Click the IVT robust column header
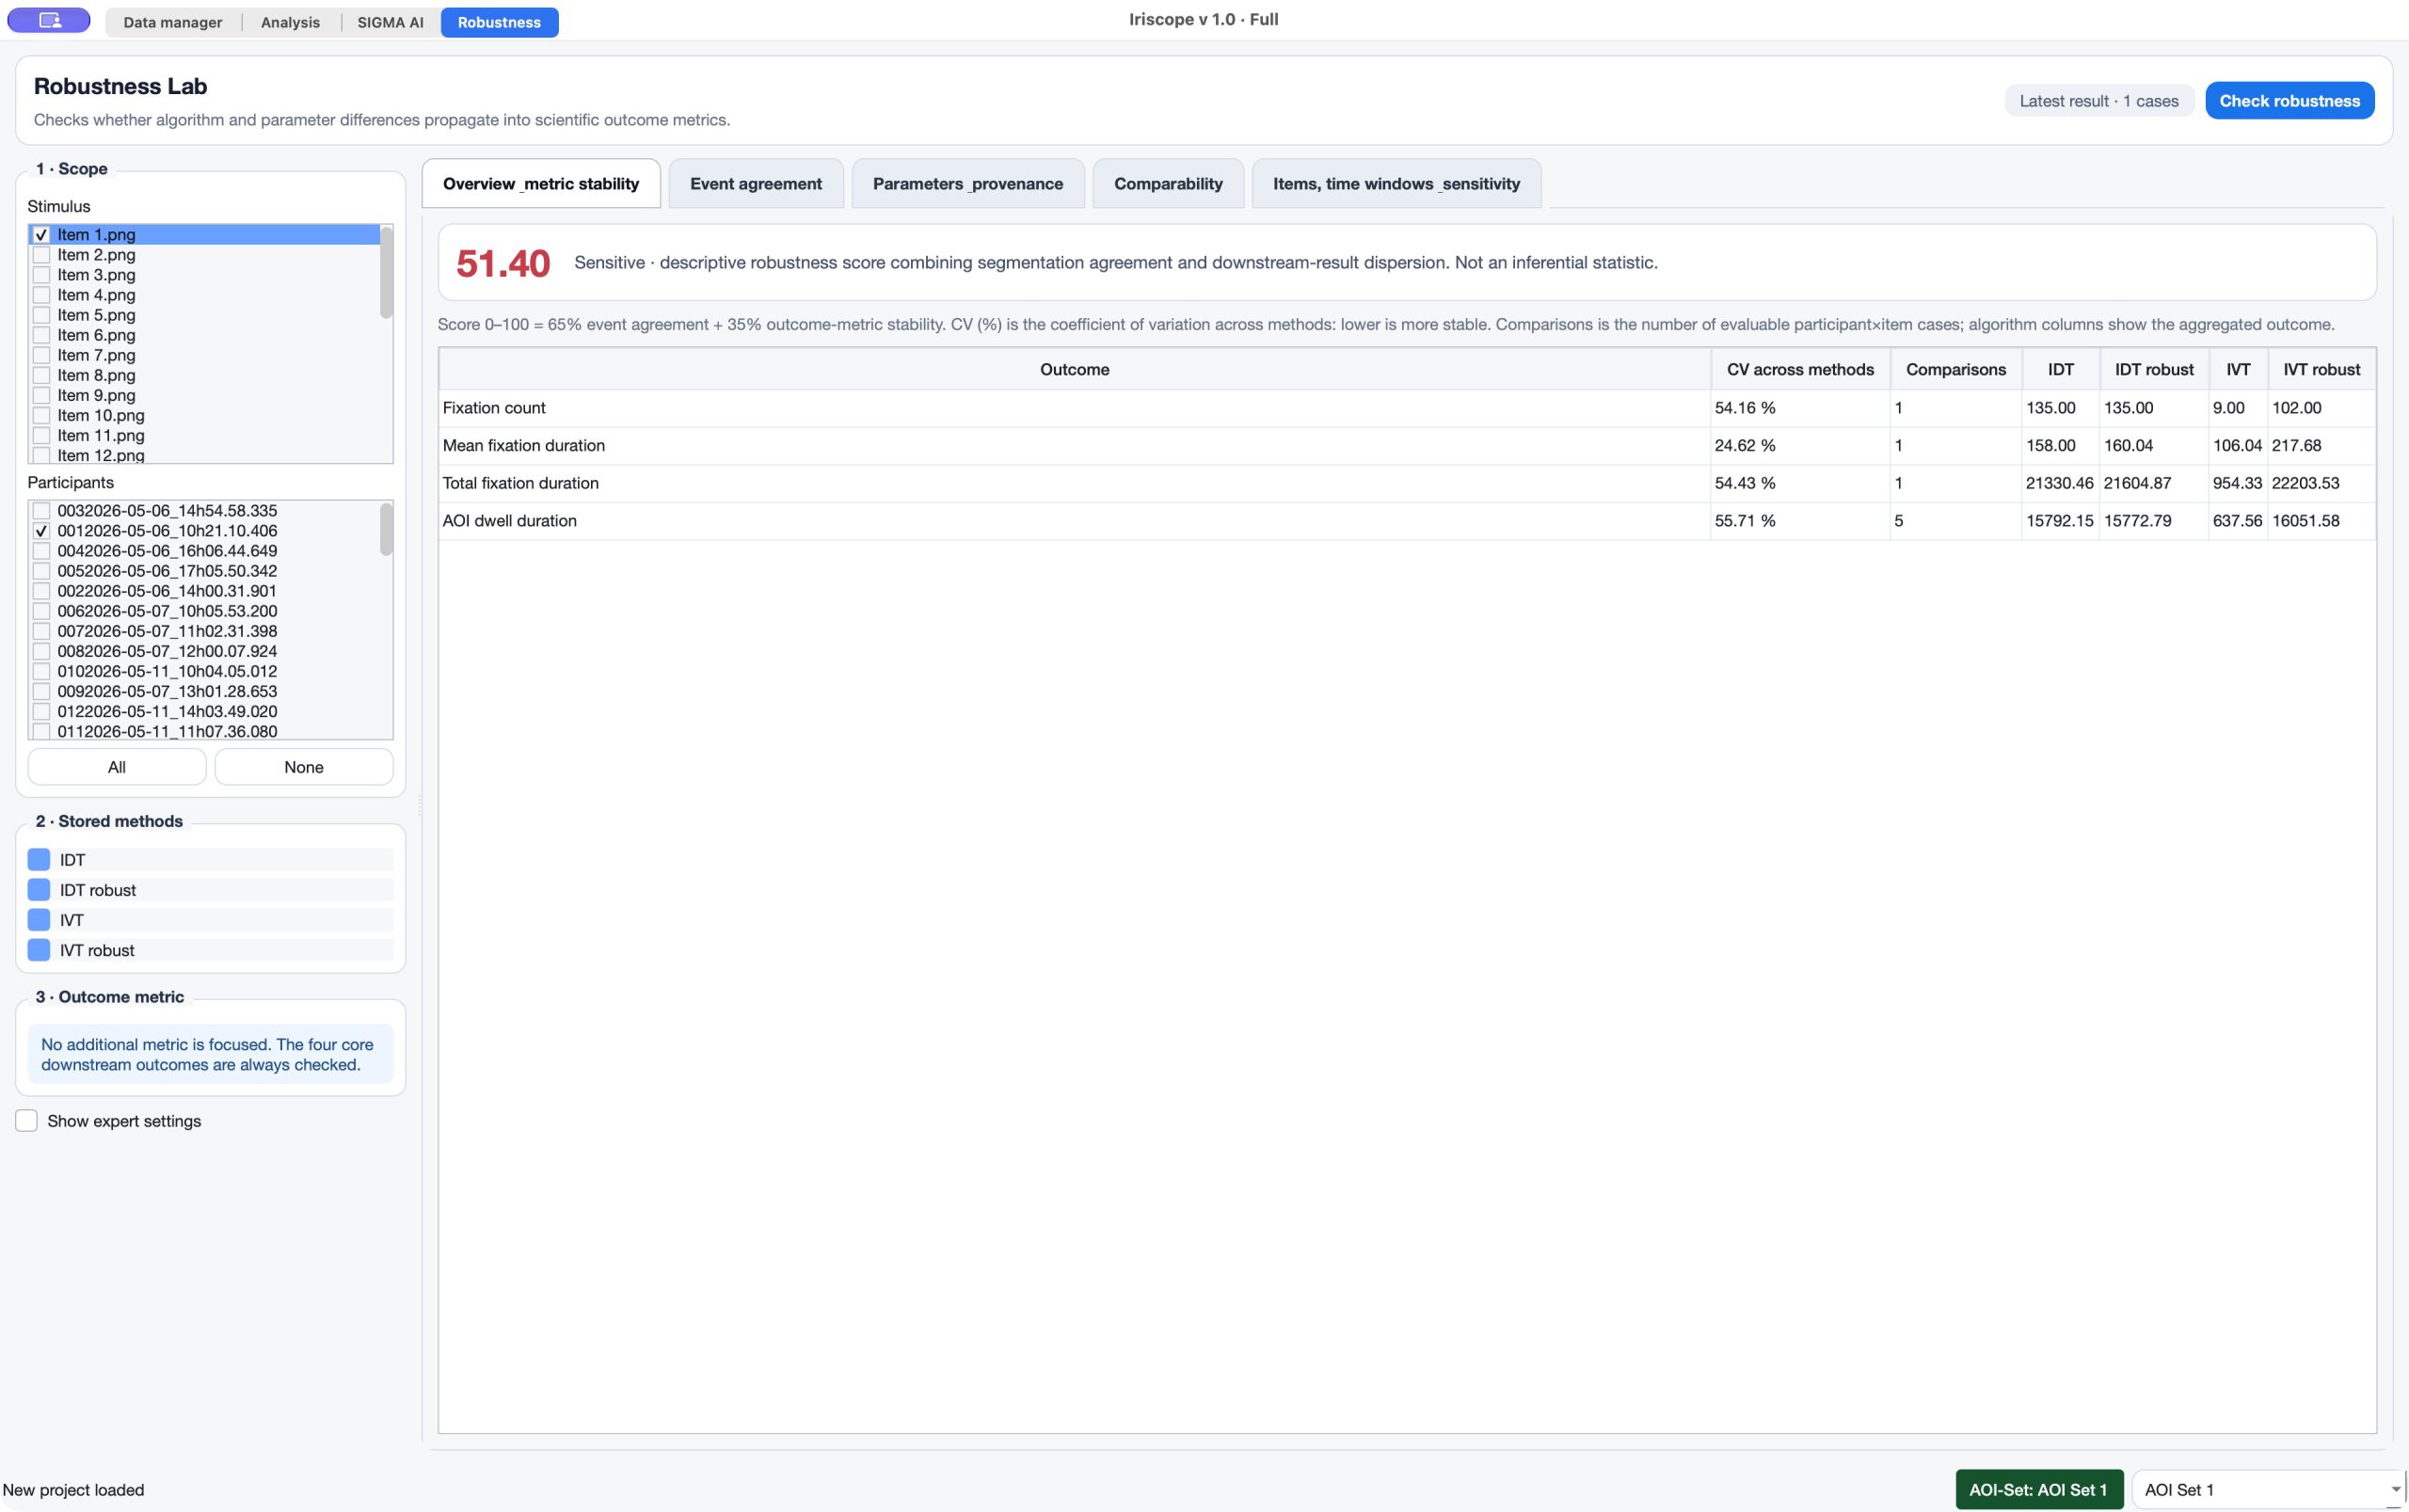This screenshot has width=2409, height=1512. [x=2321, y=370]
